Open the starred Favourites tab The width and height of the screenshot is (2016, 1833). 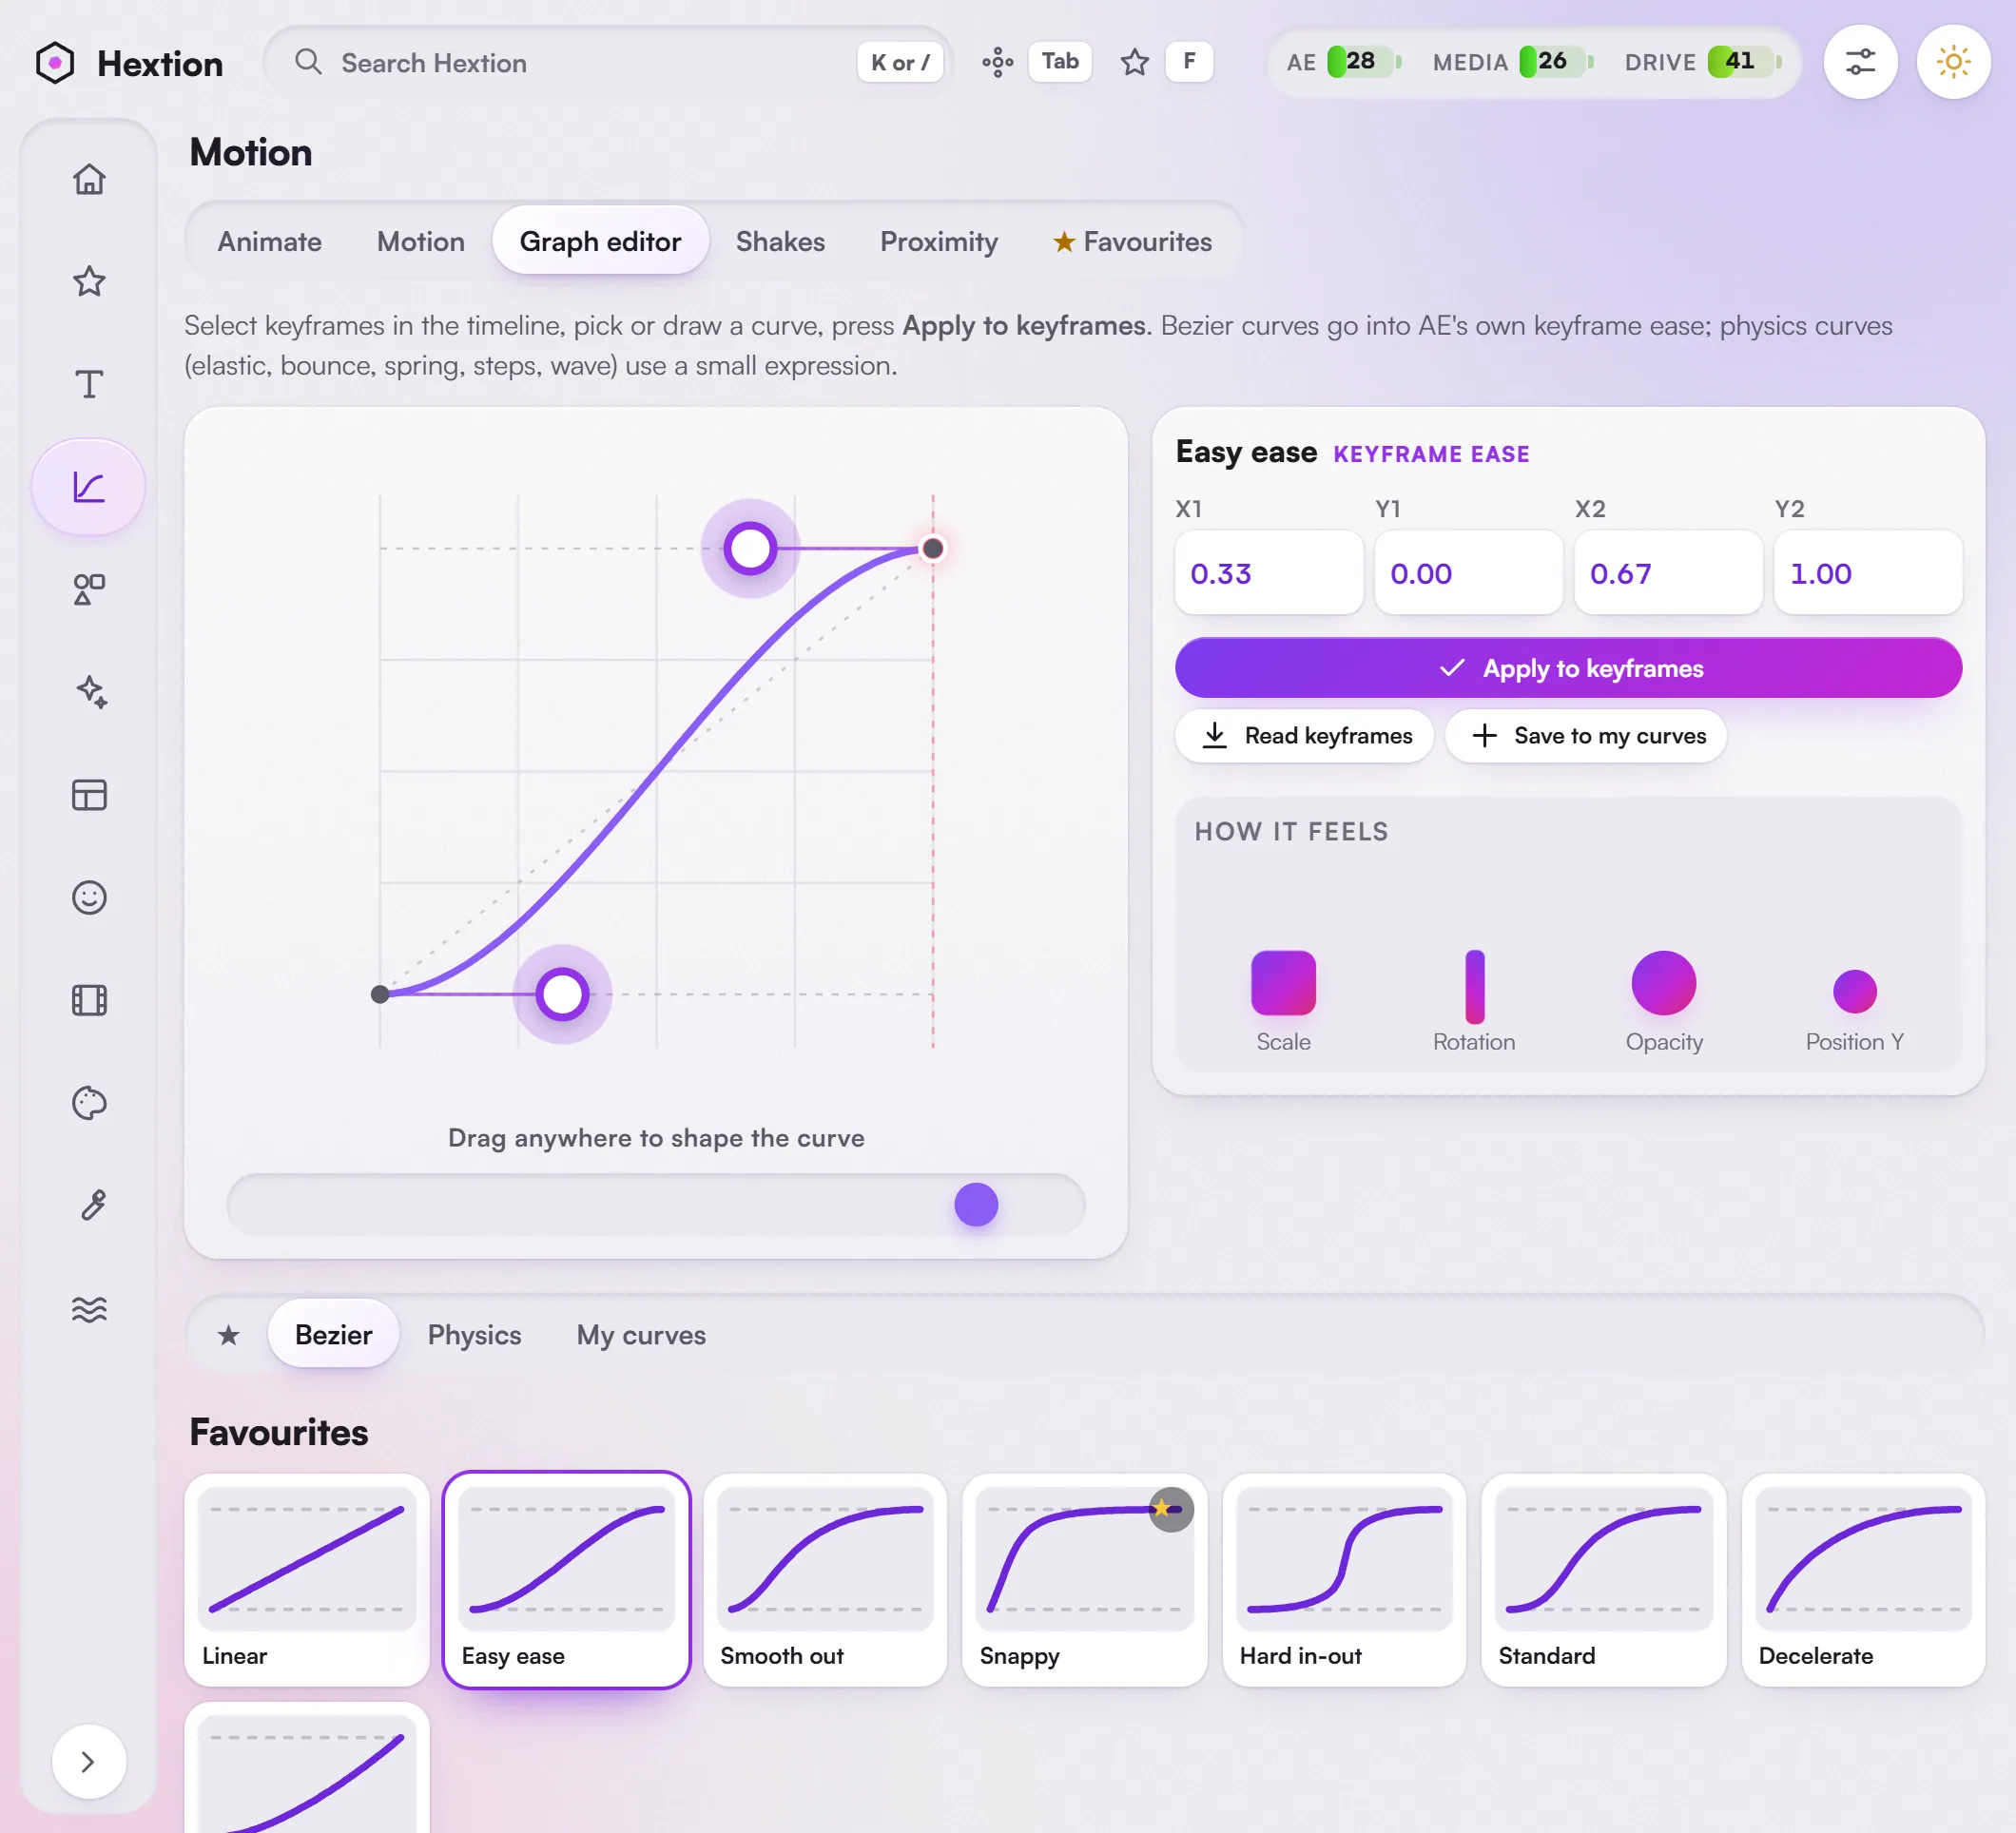(1132, 241)
